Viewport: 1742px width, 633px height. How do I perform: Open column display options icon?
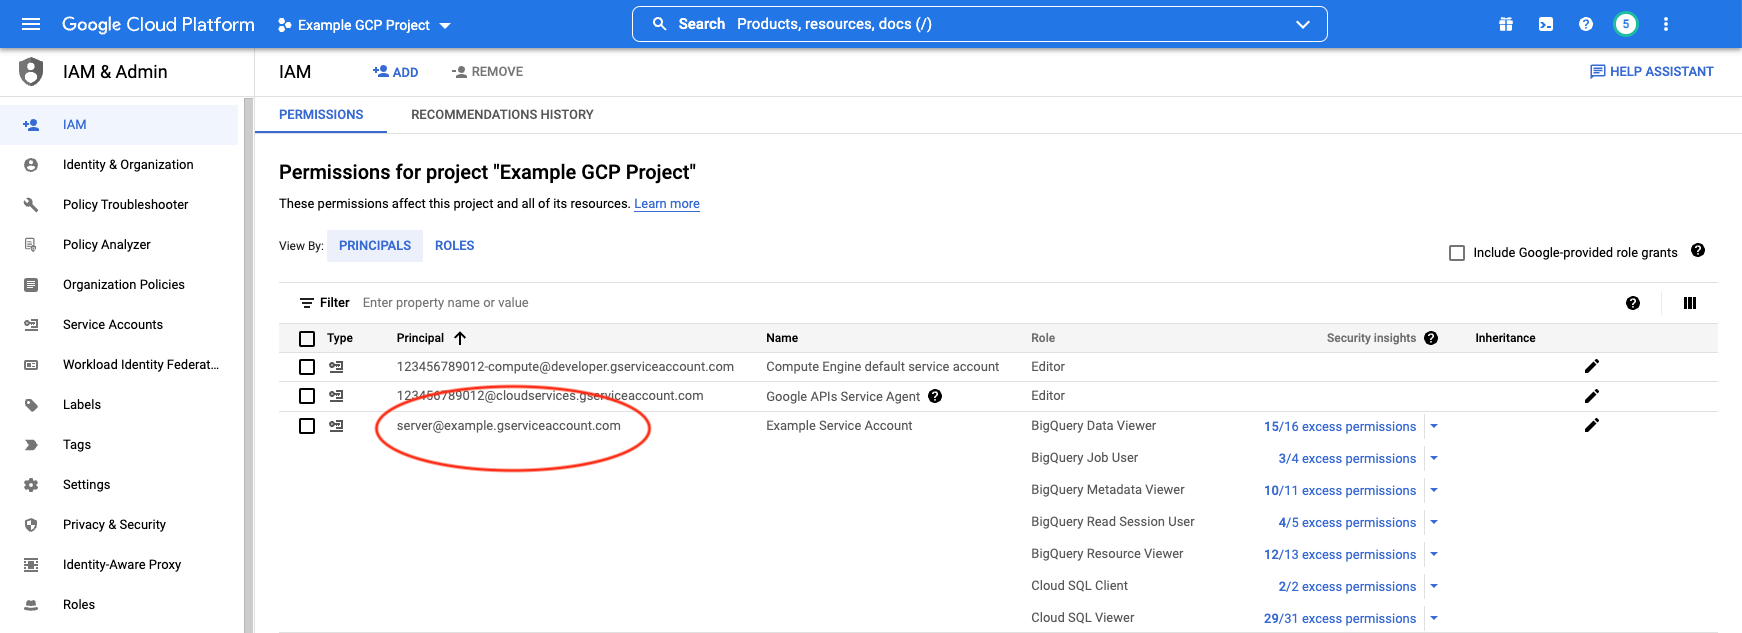click(x=1690, y=303)
